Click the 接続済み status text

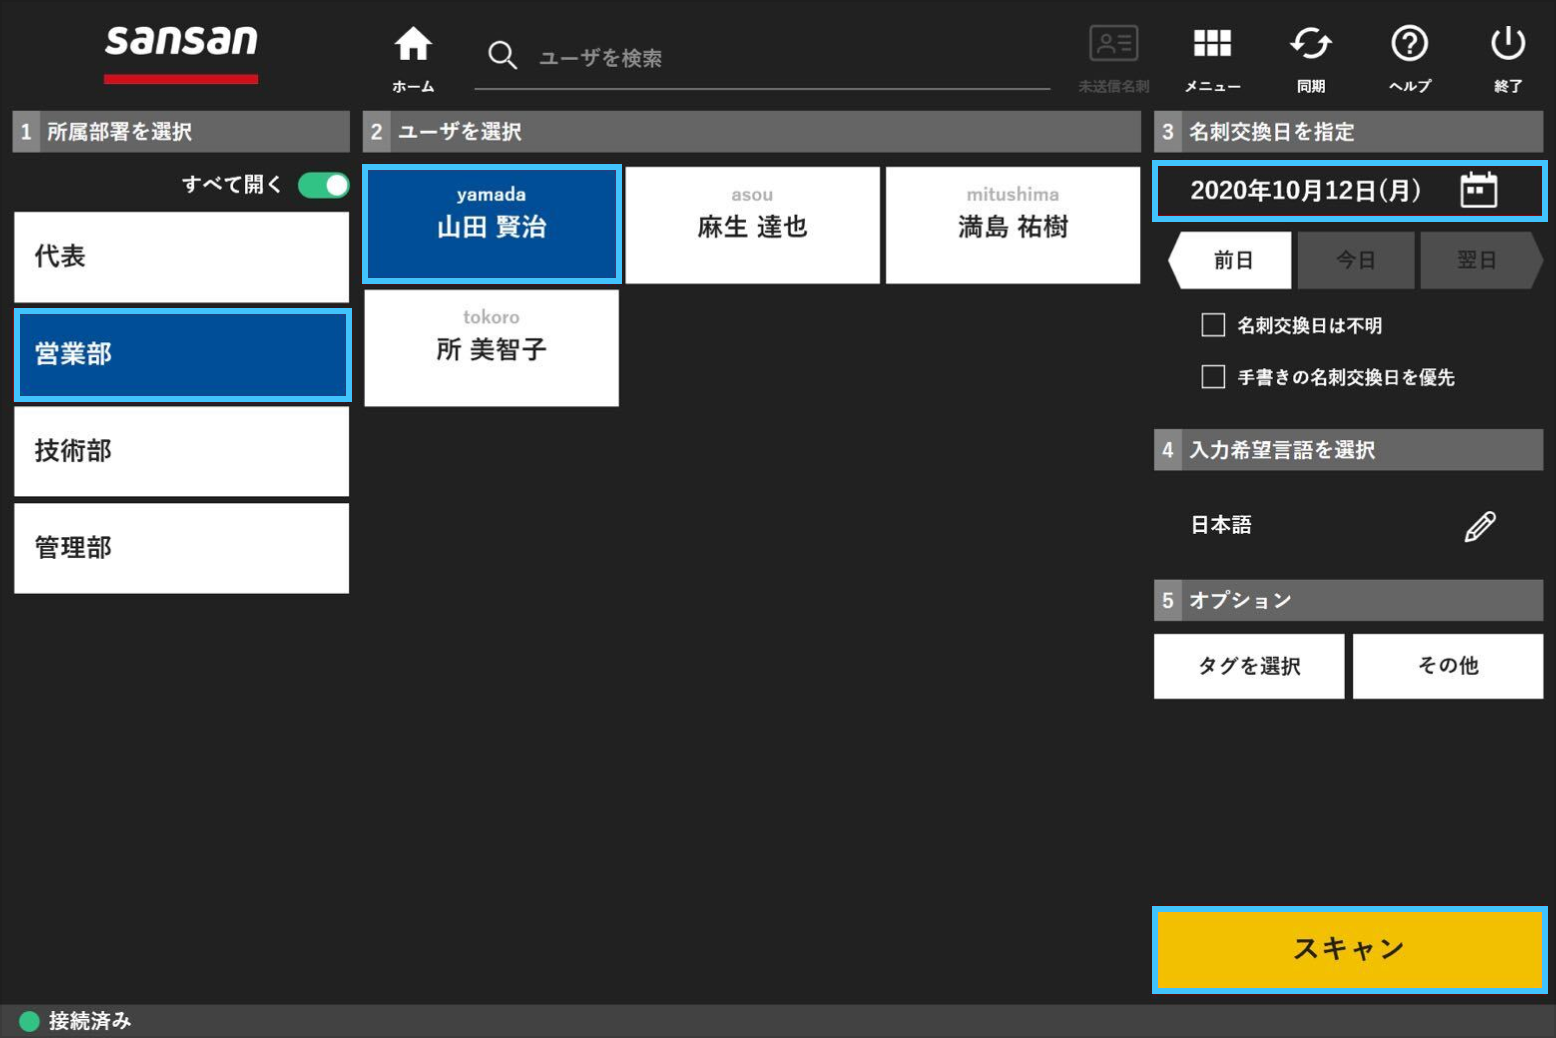coord(90,1021)
